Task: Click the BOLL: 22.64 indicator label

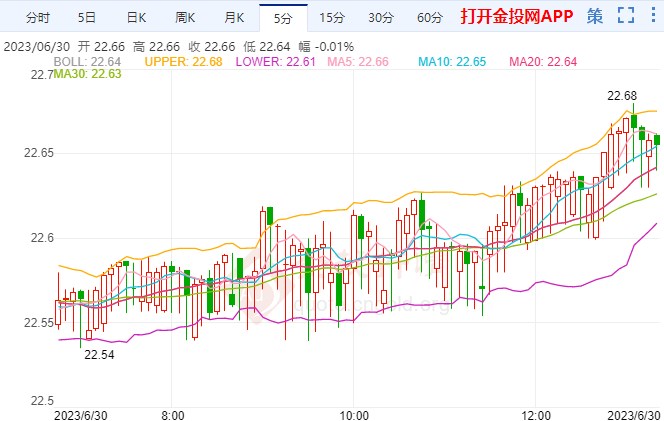Action: point(87,62)
